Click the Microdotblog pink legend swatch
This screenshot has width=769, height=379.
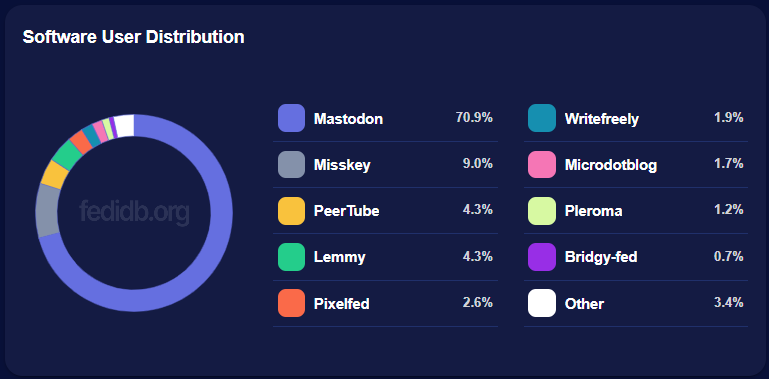point(542,164)
